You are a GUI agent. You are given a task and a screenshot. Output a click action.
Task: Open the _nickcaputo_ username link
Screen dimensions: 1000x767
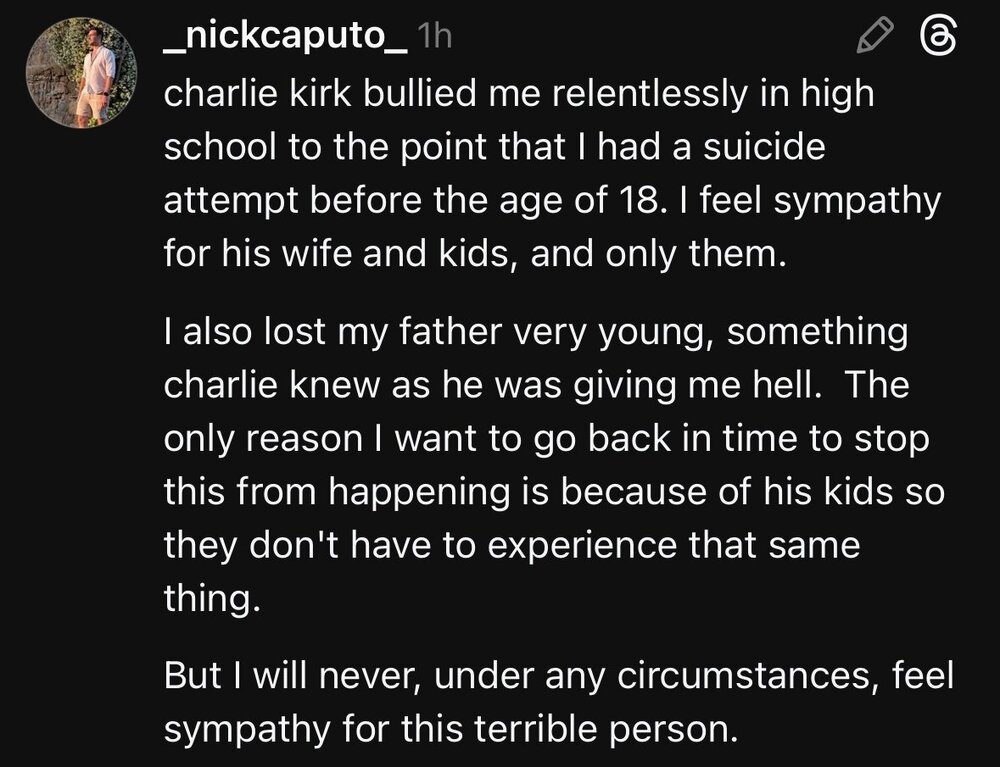coord(284,38)
